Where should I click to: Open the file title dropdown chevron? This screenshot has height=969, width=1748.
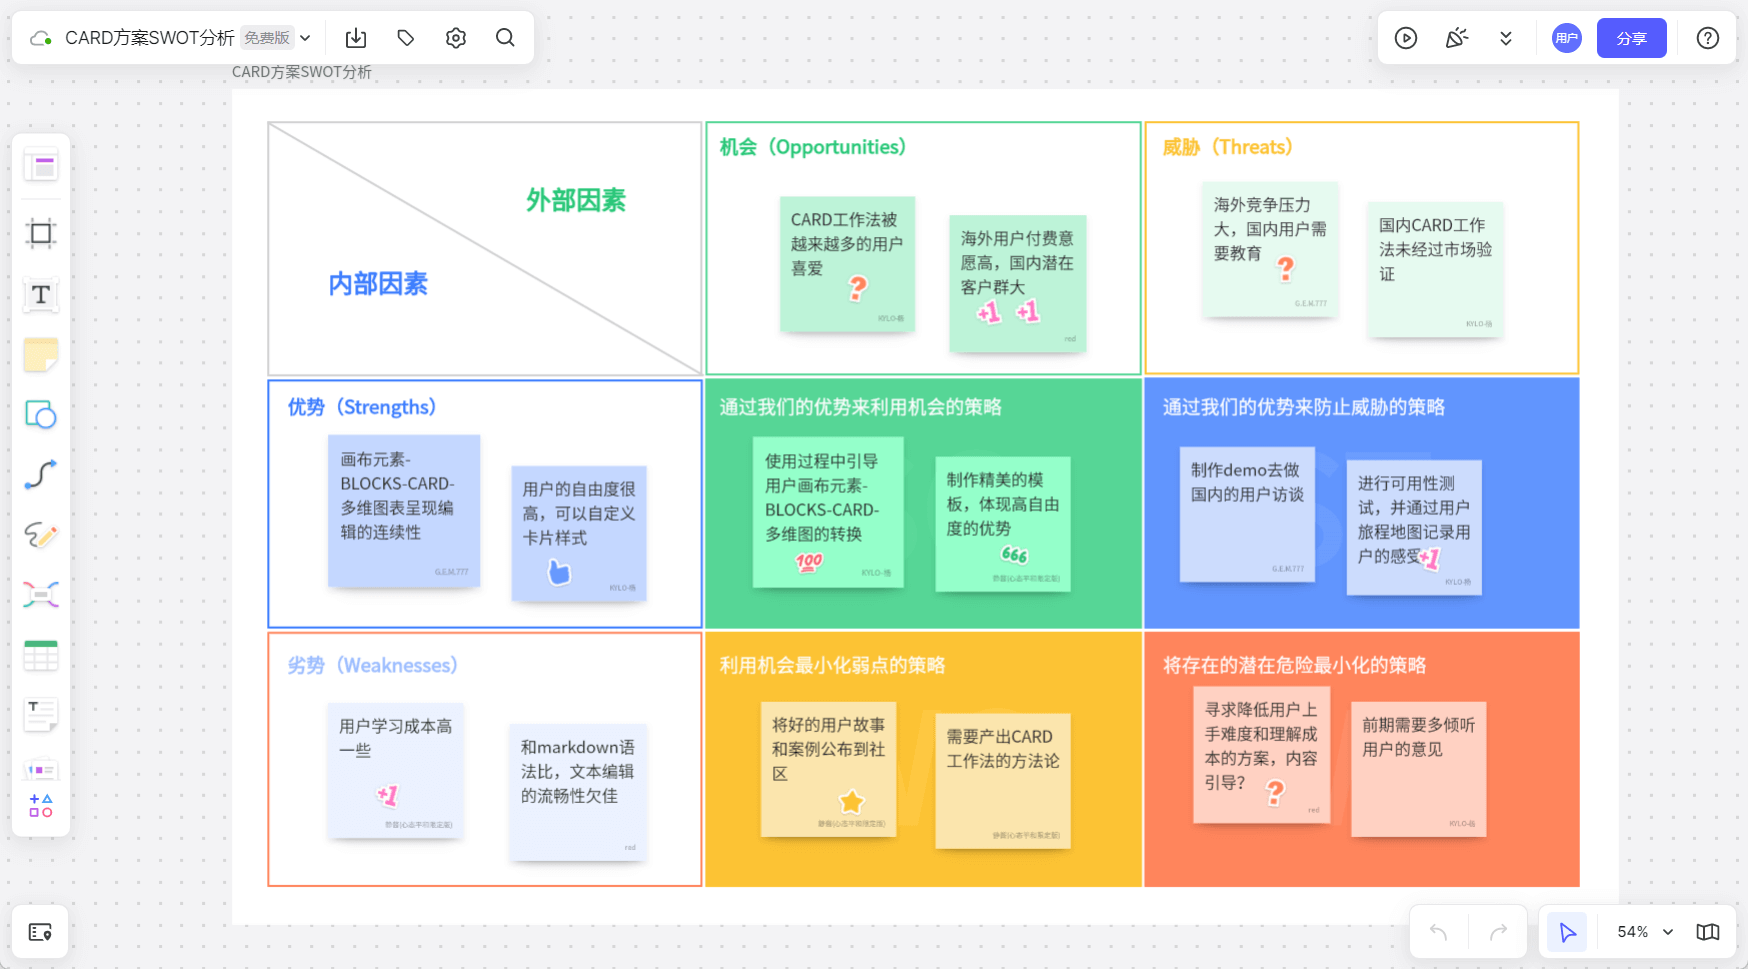click(306, 38)
